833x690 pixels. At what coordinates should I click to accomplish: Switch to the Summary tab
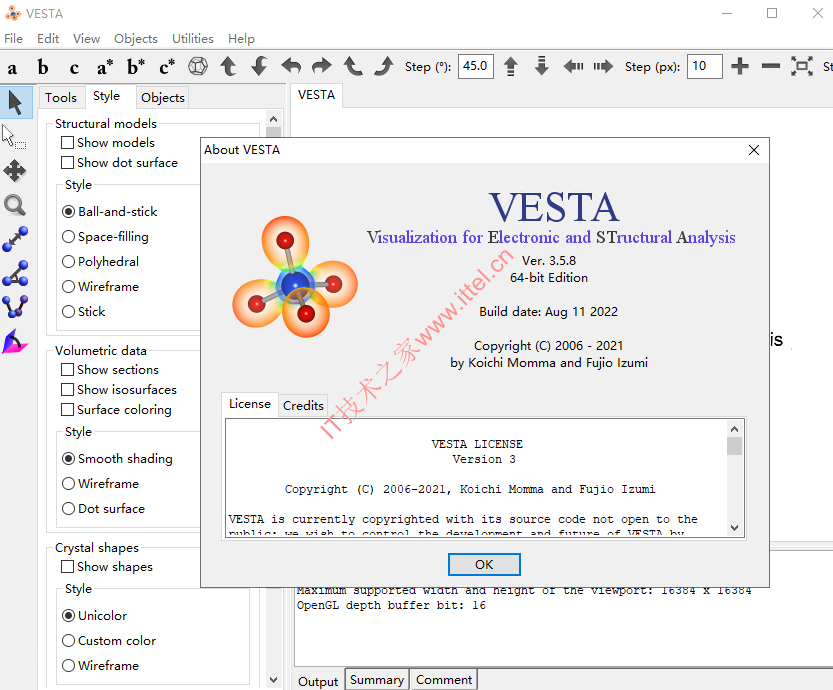pos(377,680)
